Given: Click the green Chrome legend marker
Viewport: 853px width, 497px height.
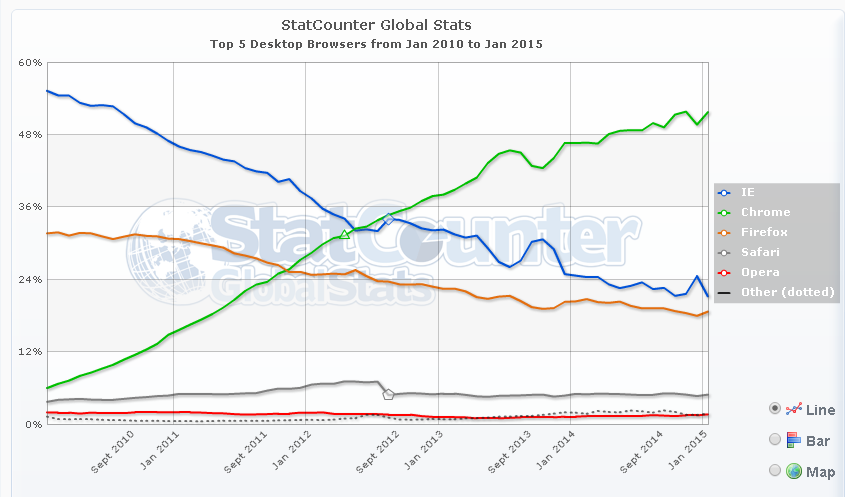Looking at the screenshot, I should (x=723, y=212).
